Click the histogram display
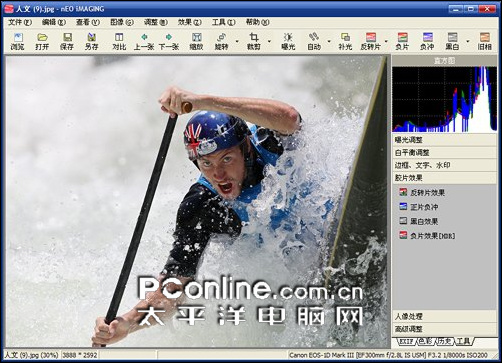 [445, 99]
